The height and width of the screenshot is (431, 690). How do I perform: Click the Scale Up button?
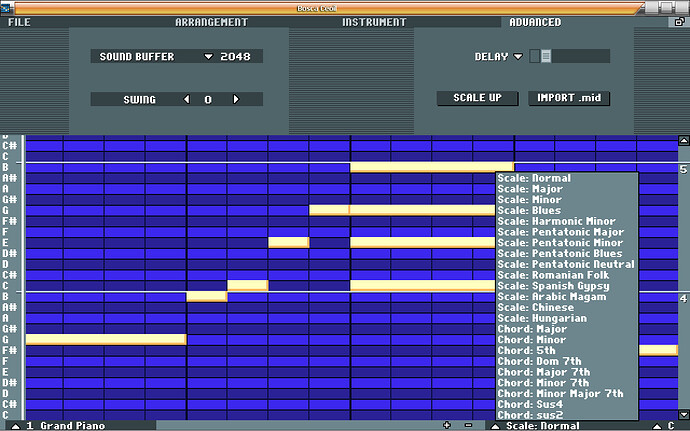[x=477, y=98]
